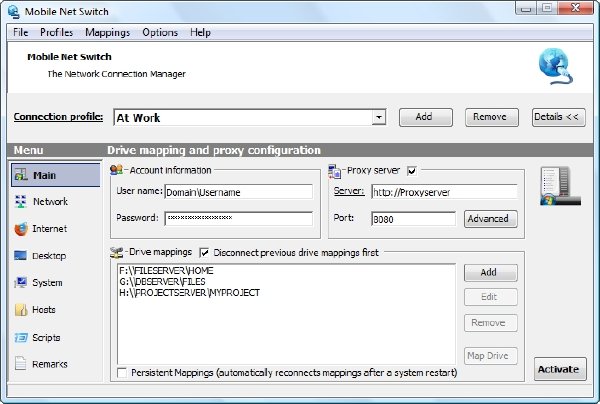Click the Proxy server icon
The width and height of the screenshot is (600, 404).
(x=334, y=171)
